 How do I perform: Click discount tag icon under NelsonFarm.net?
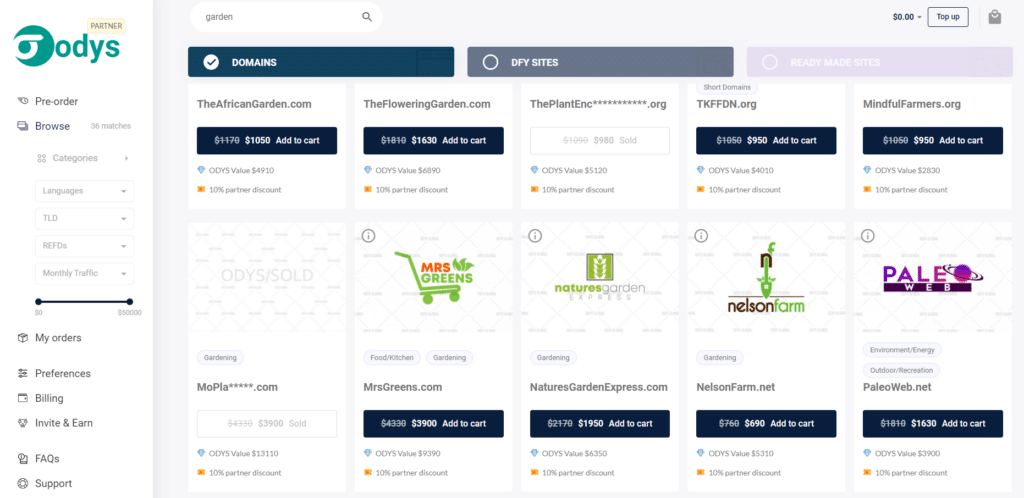coord(701,473)
